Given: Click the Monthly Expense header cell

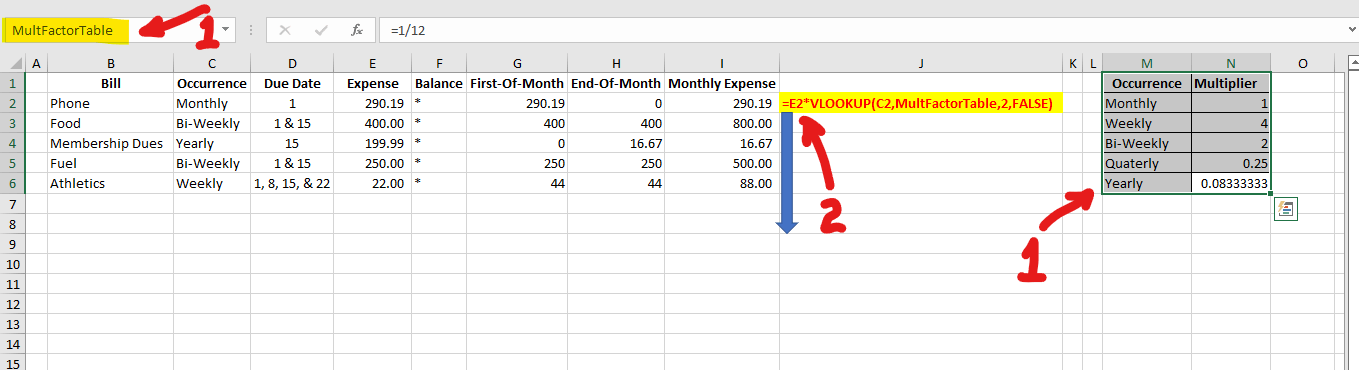Looking at the screenshot, I should [x=722, y=83].
